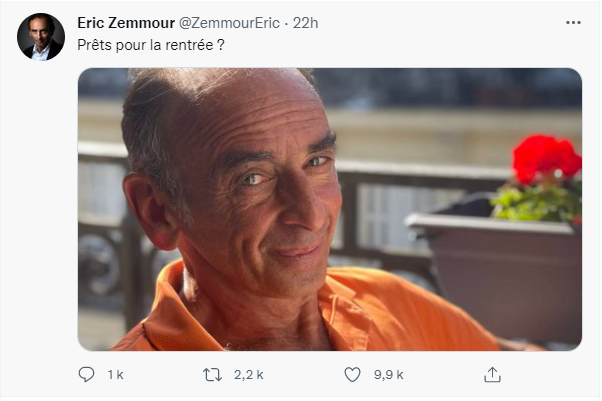This screenshot has height=401, width=602.
Task: Retweet this post using the arrows icon
Action: (x=213, y=374)
